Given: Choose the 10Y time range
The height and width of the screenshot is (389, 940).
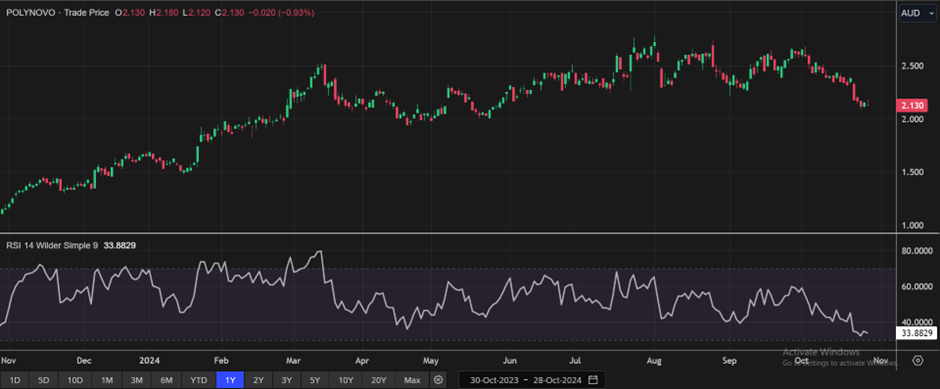Looking at the screenshot, I should click(x=345, y=380).
